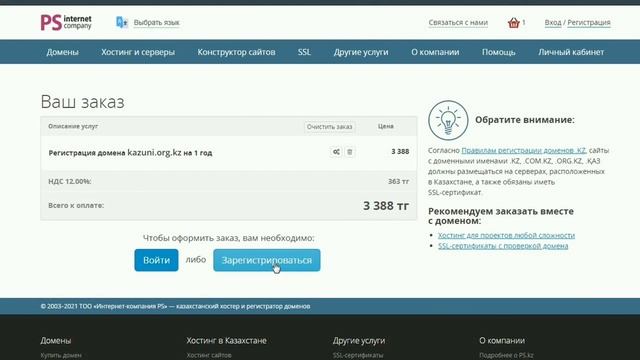The image size is (640, 360).
Task: Go to Личный кабинет
Action: tap(571, 52)
